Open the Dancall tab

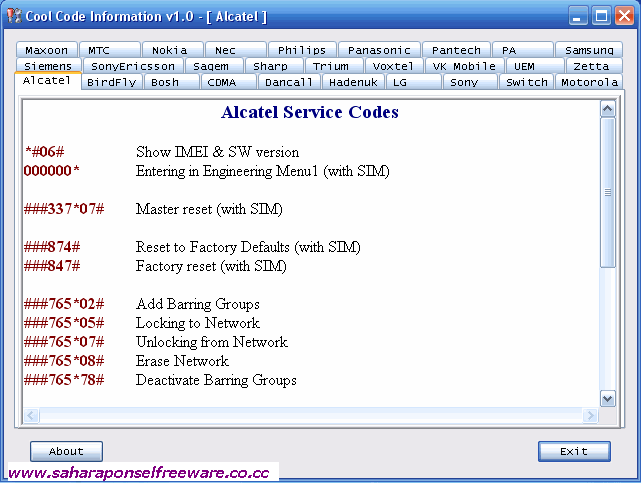[x=289, y=82]
